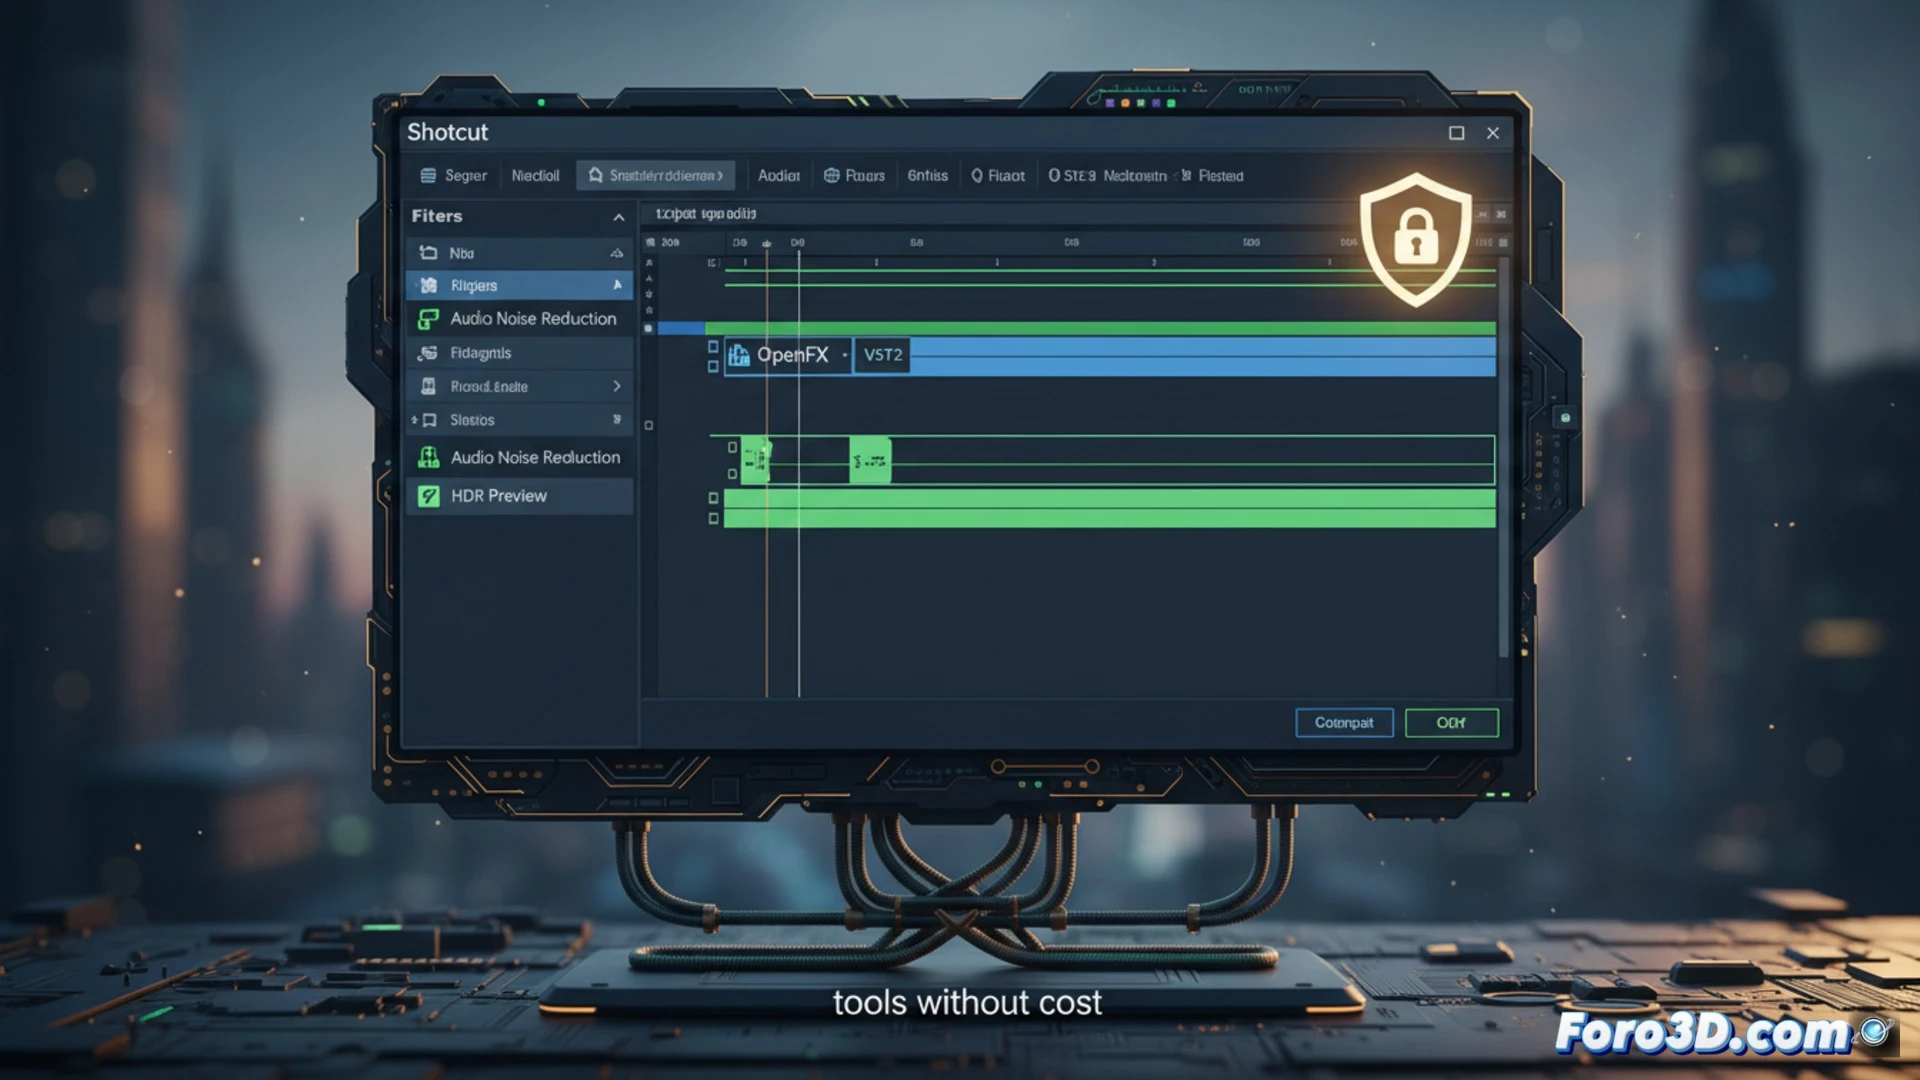
Task: Toggle the lower checkbox beside the OpenFX track
Action: (713, 367)
